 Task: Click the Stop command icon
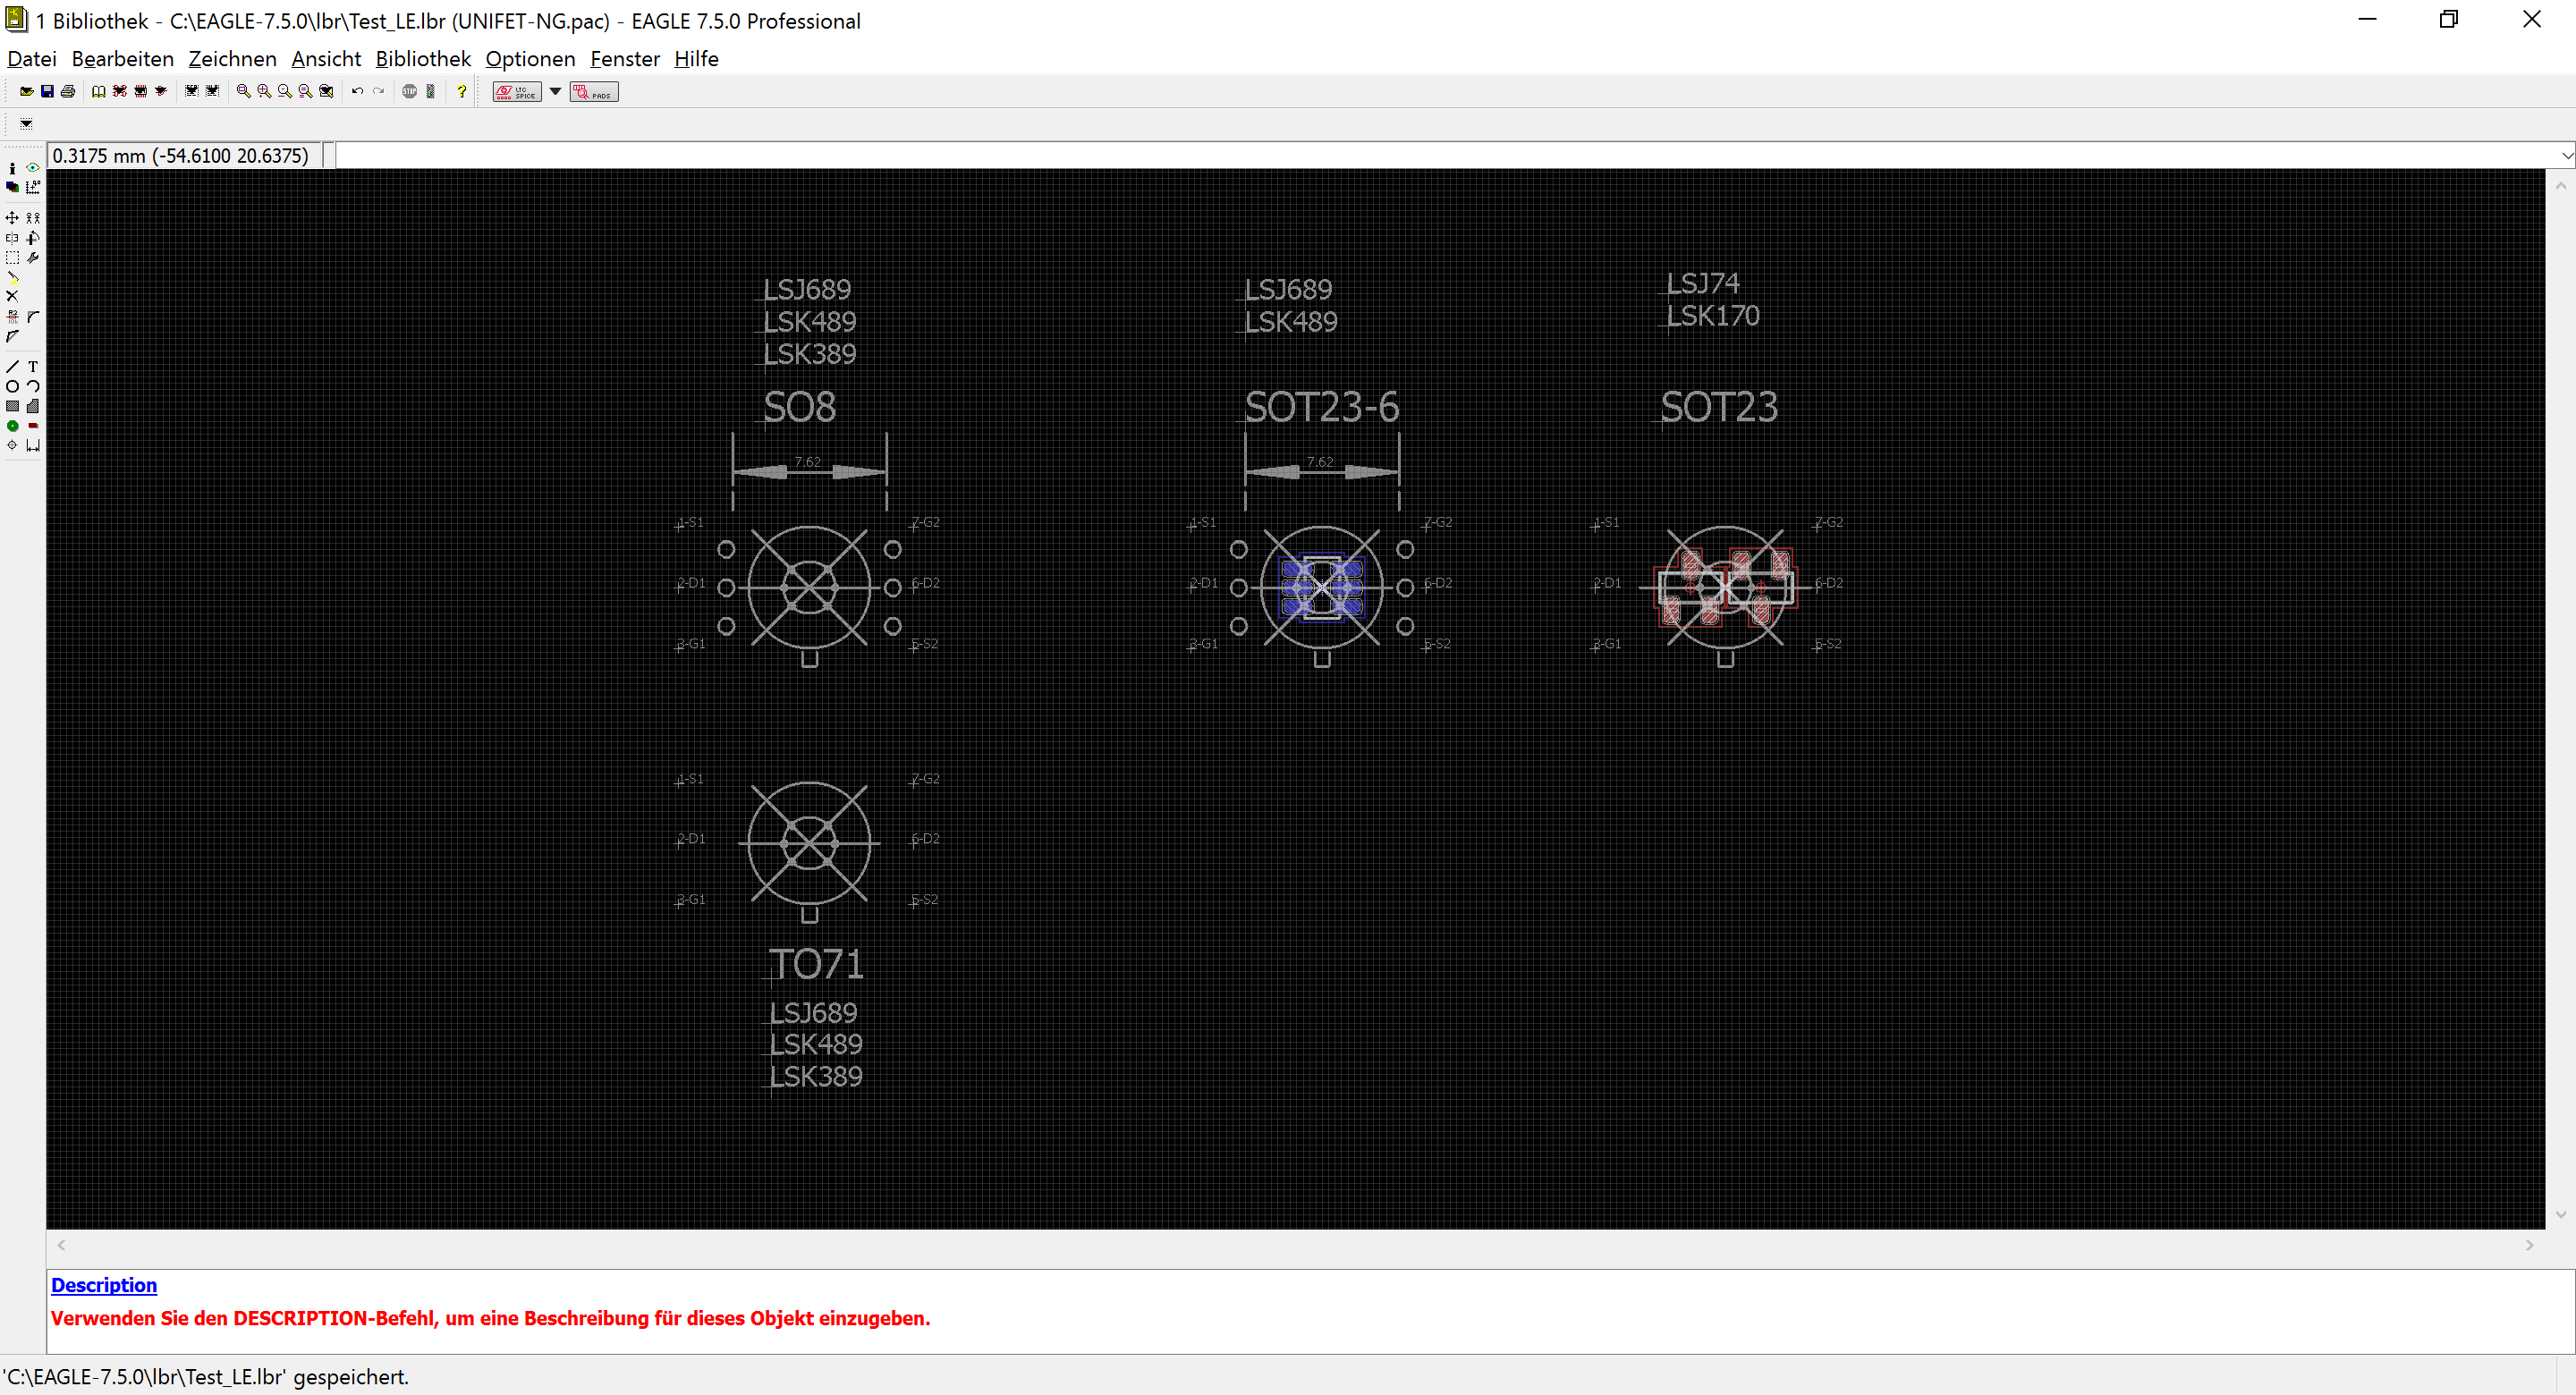[x=410, y=92]
